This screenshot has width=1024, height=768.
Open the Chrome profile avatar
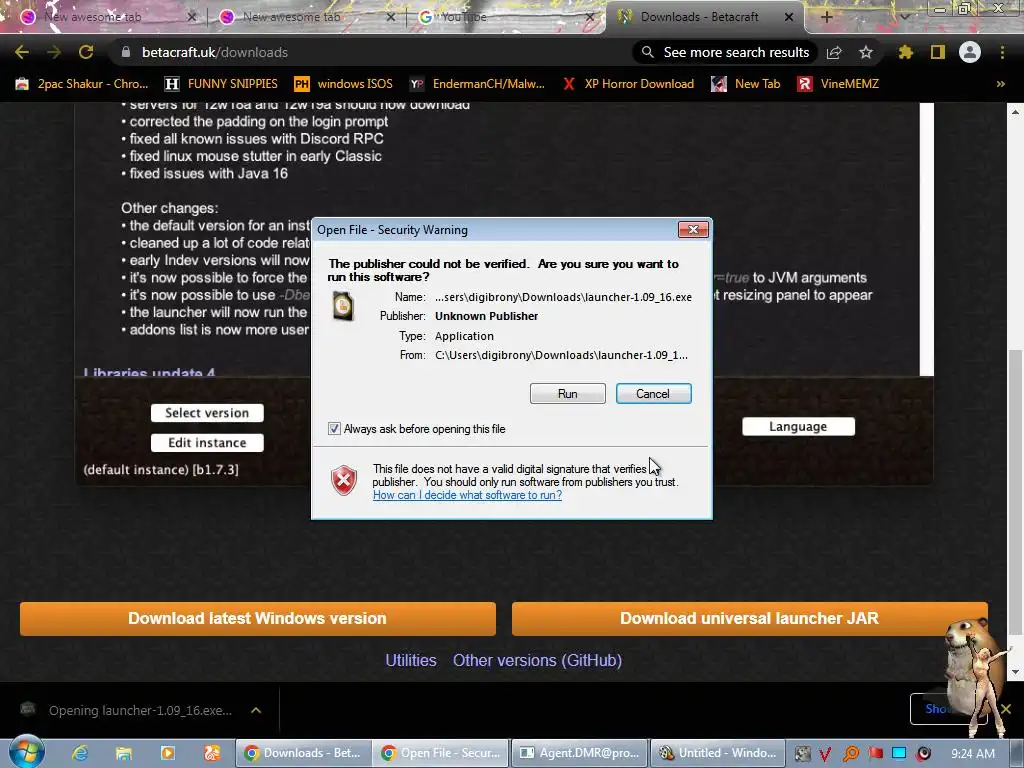[970, 52]
